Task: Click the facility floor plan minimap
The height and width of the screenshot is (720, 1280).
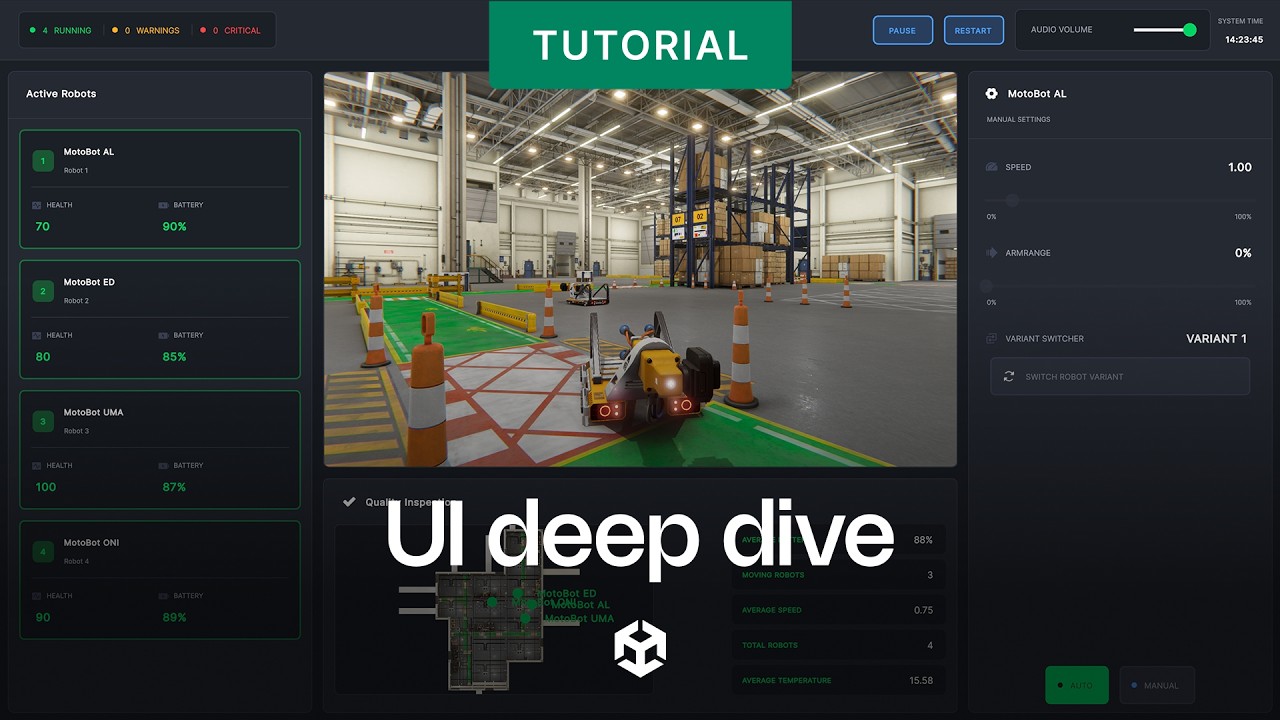Action: 495,610
